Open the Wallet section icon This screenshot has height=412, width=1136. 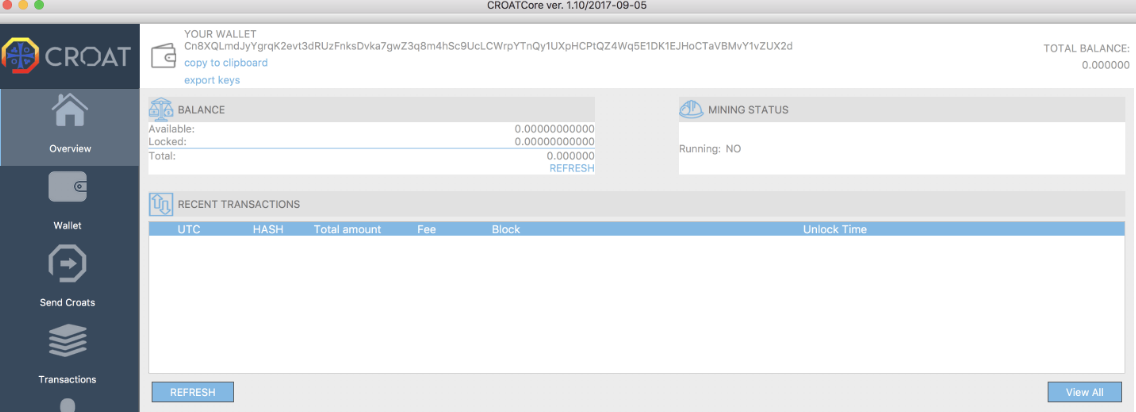coord(67,187)
